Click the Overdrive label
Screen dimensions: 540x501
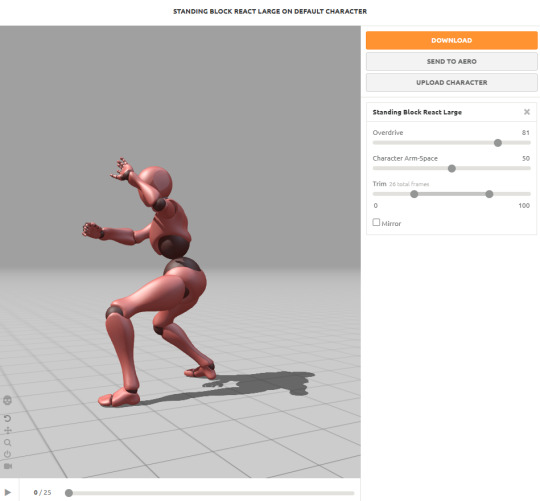click(388, 133)
